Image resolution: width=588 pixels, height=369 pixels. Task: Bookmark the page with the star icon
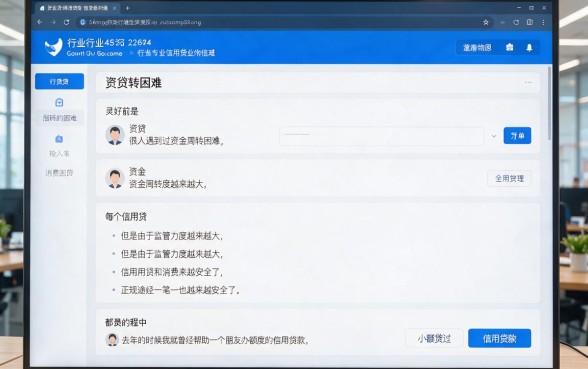pos(486,22)
